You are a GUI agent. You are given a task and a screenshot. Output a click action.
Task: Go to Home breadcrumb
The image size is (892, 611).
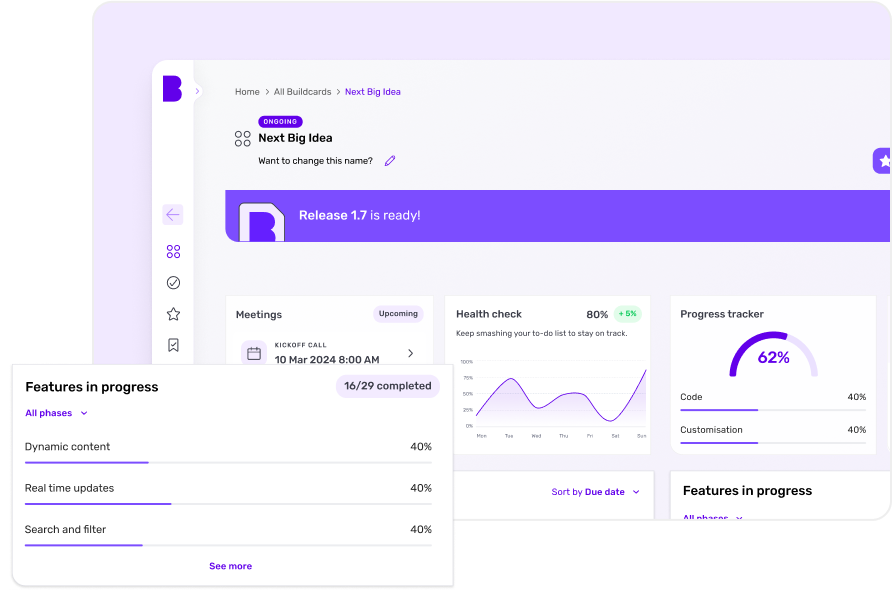point(247,92)
